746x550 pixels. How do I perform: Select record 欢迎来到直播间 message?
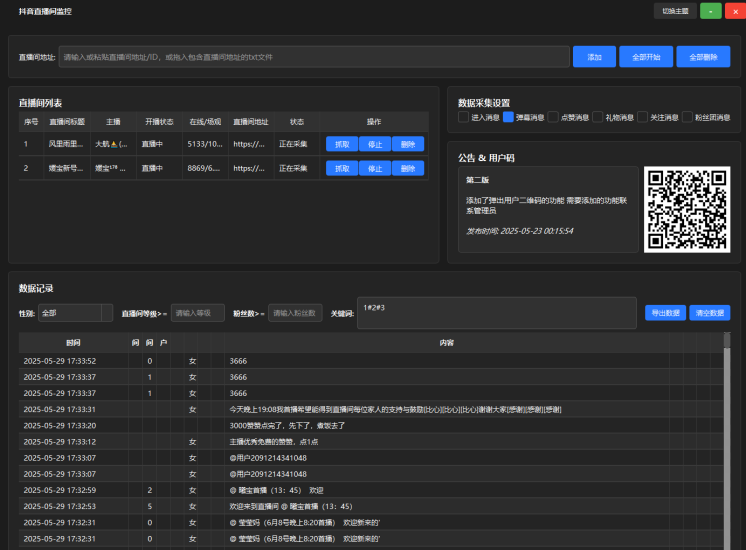pos(371,506)
